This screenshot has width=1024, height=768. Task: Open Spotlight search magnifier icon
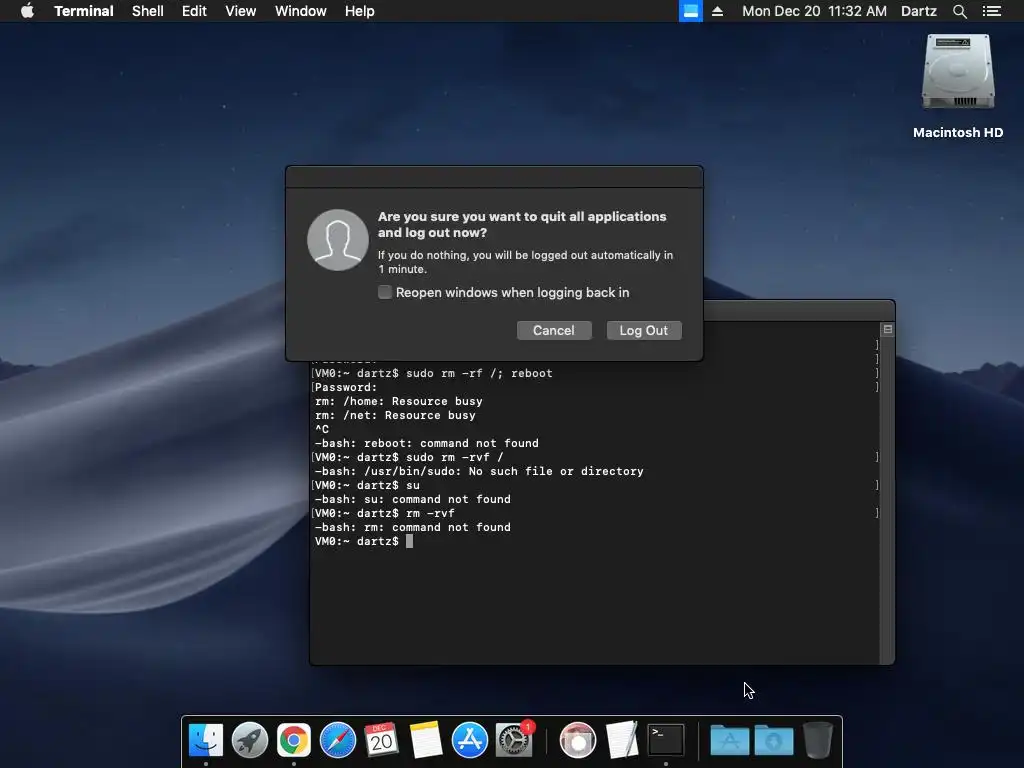click(x=959, y=11)
